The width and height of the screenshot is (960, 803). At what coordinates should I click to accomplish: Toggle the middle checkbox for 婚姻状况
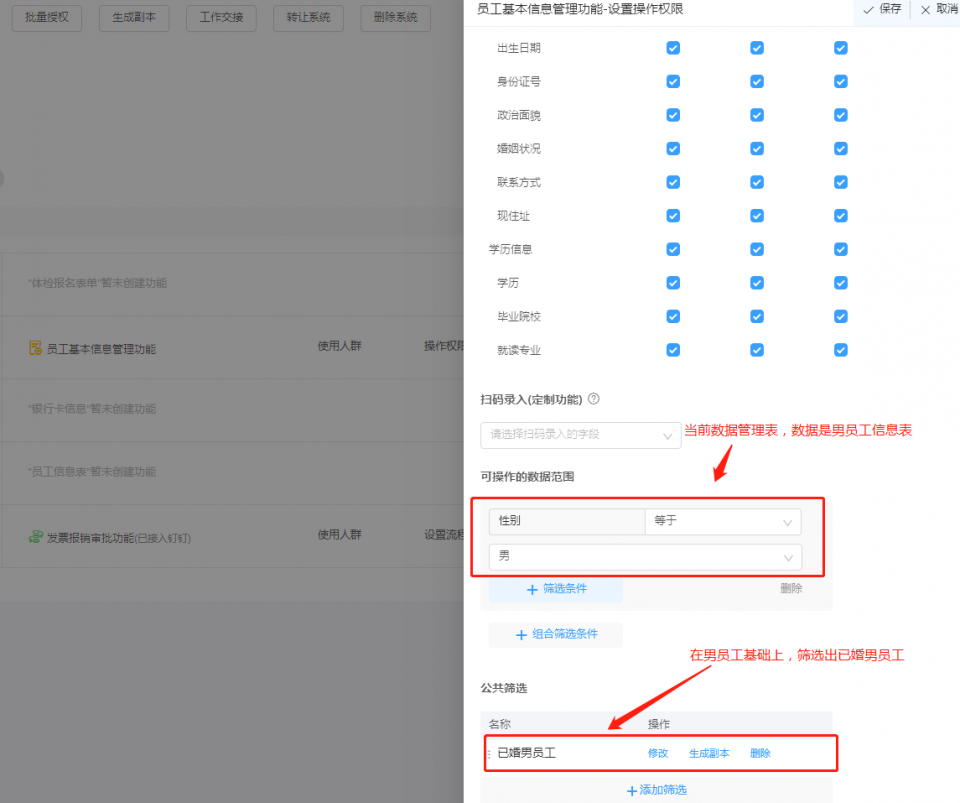(757, 148)
